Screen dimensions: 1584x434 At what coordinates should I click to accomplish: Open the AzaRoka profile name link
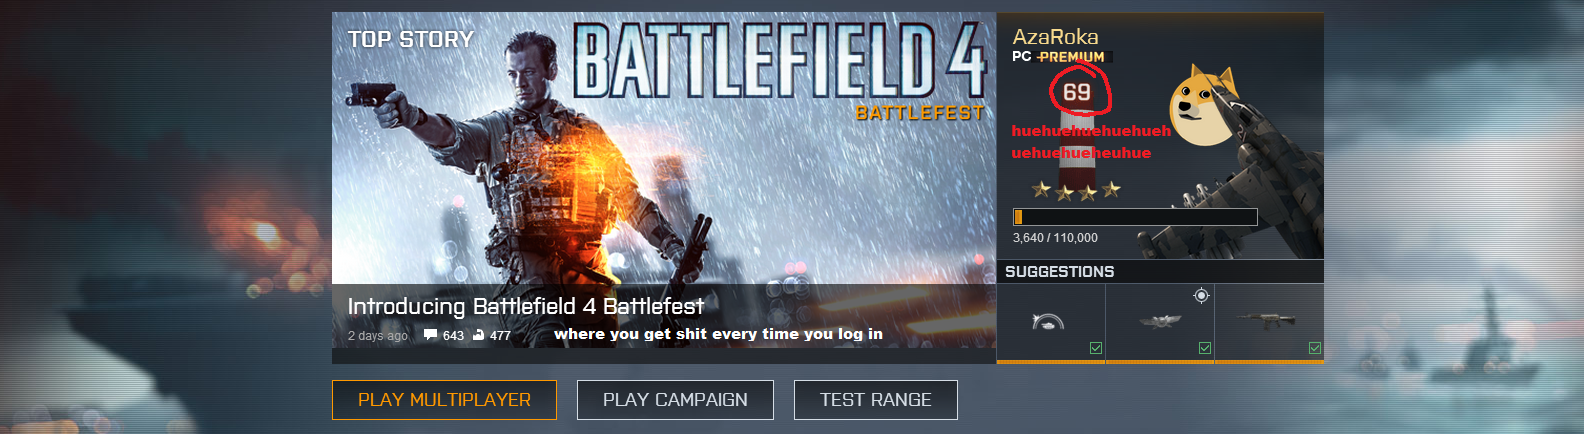click(1055, 37)
